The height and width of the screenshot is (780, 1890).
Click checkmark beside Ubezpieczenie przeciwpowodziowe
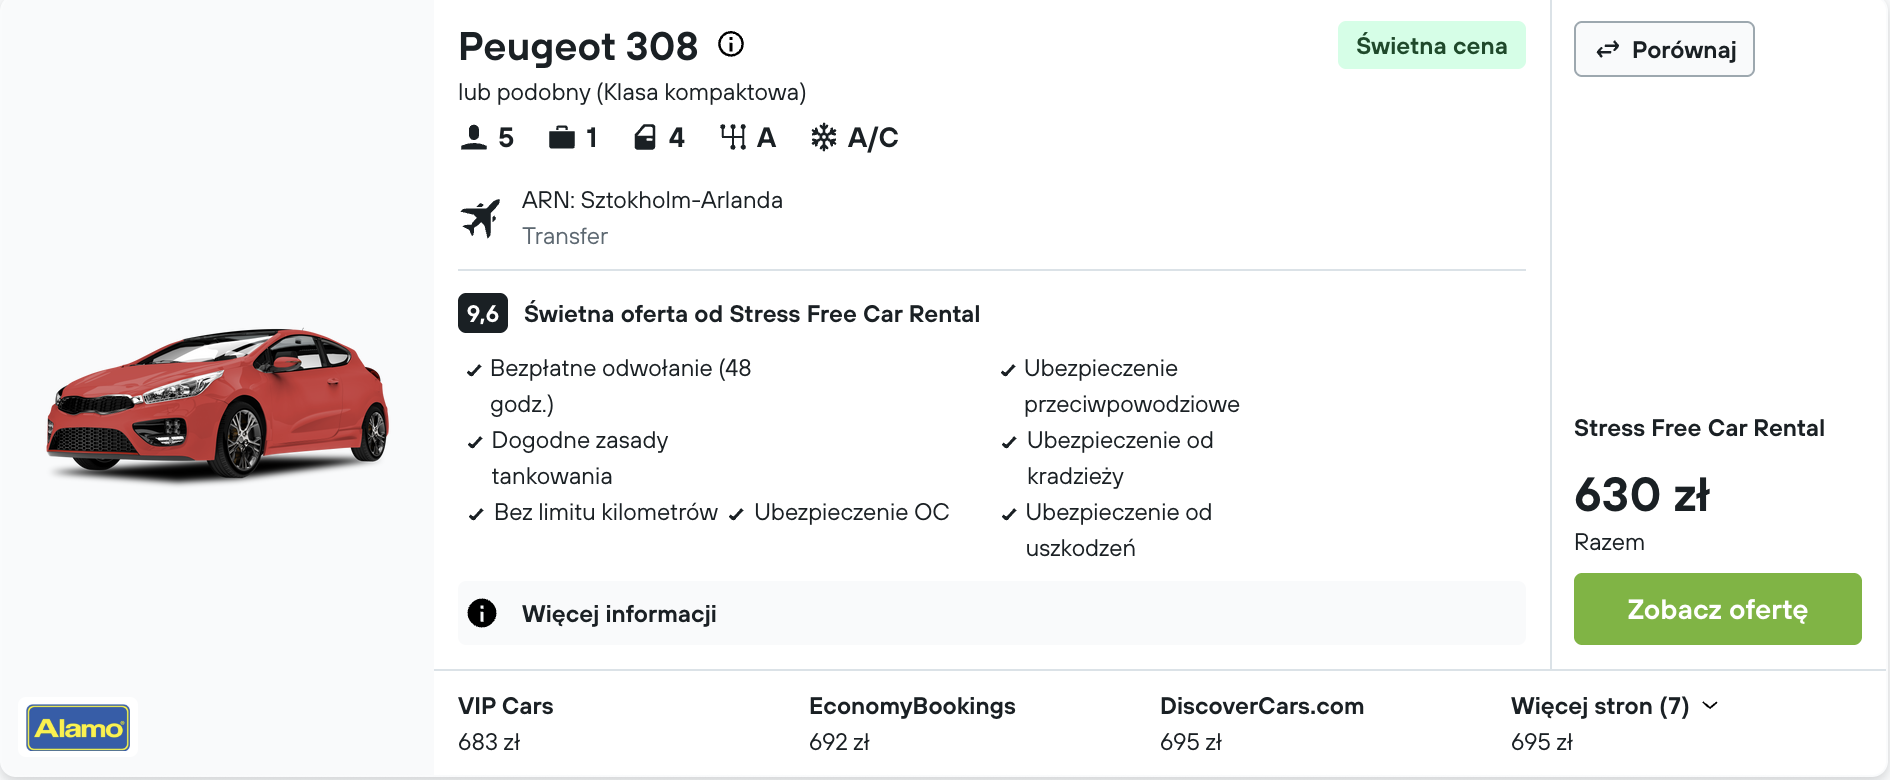pyautogui.click(x=1008, y=370)
